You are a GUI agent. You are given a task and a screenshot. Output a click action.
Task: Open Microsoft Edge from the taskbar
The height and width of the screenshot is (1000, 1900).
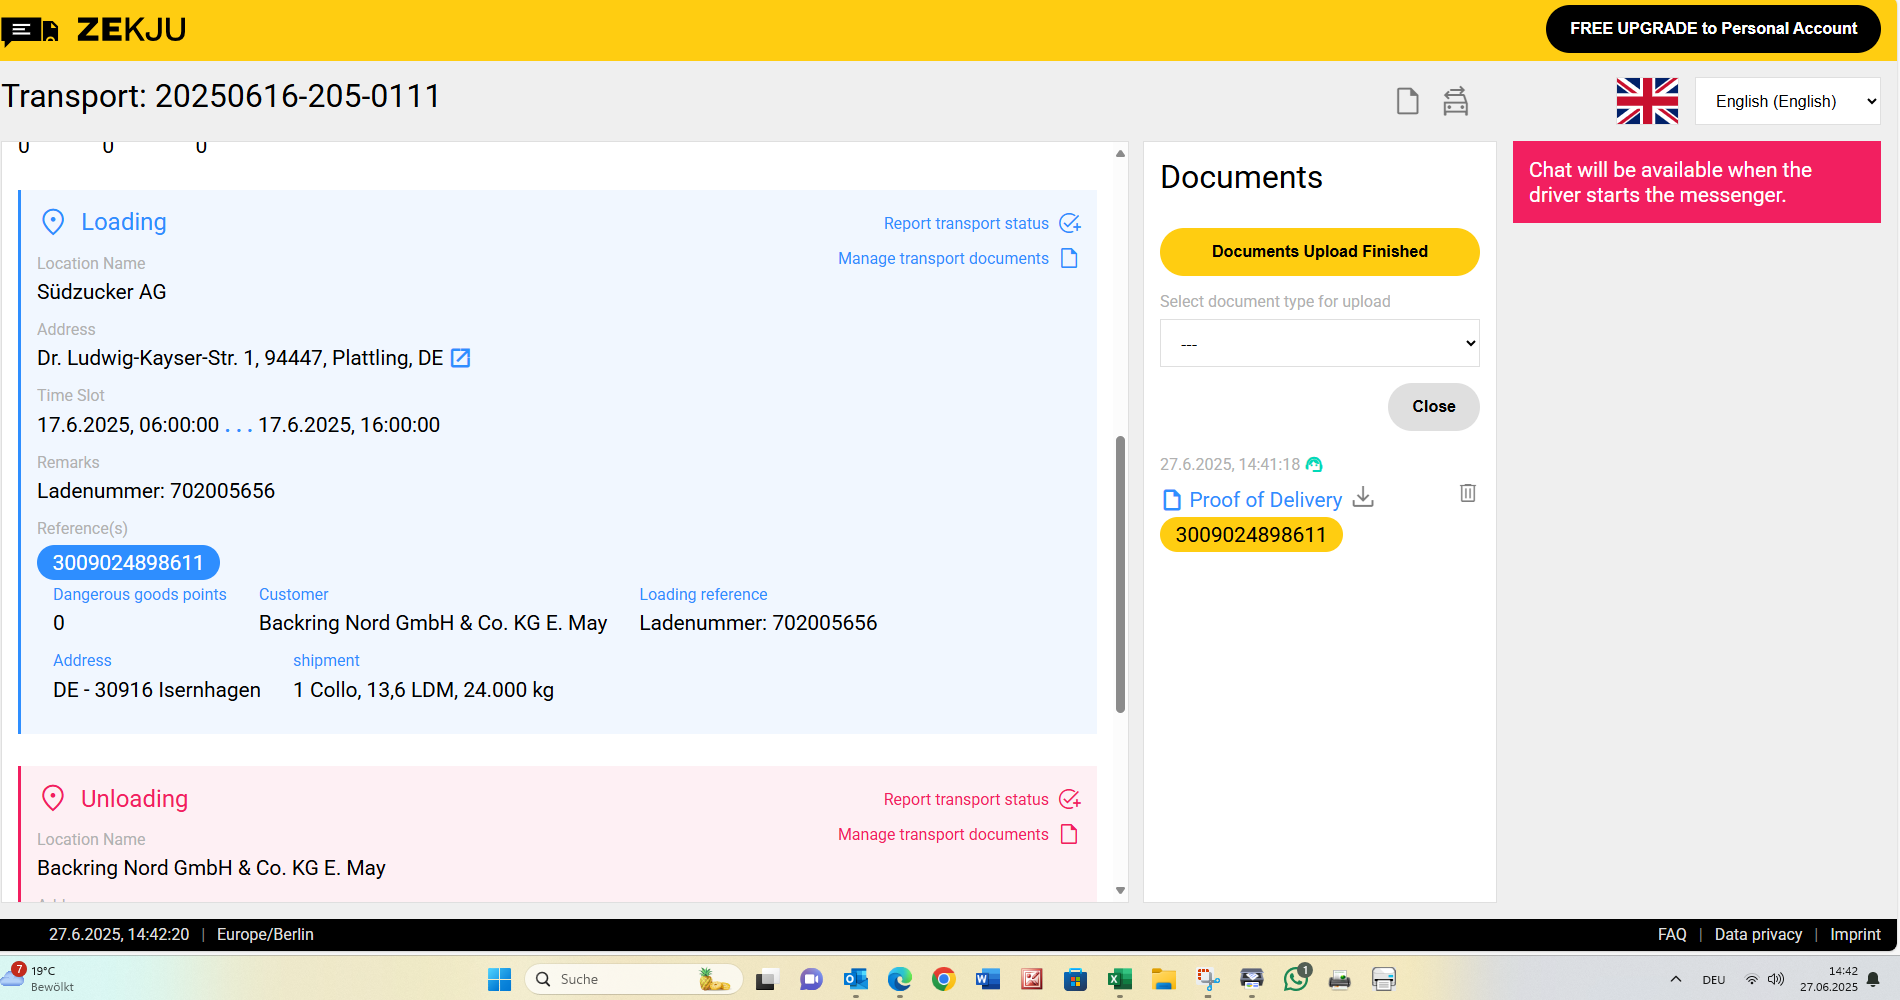click(899, 979)
